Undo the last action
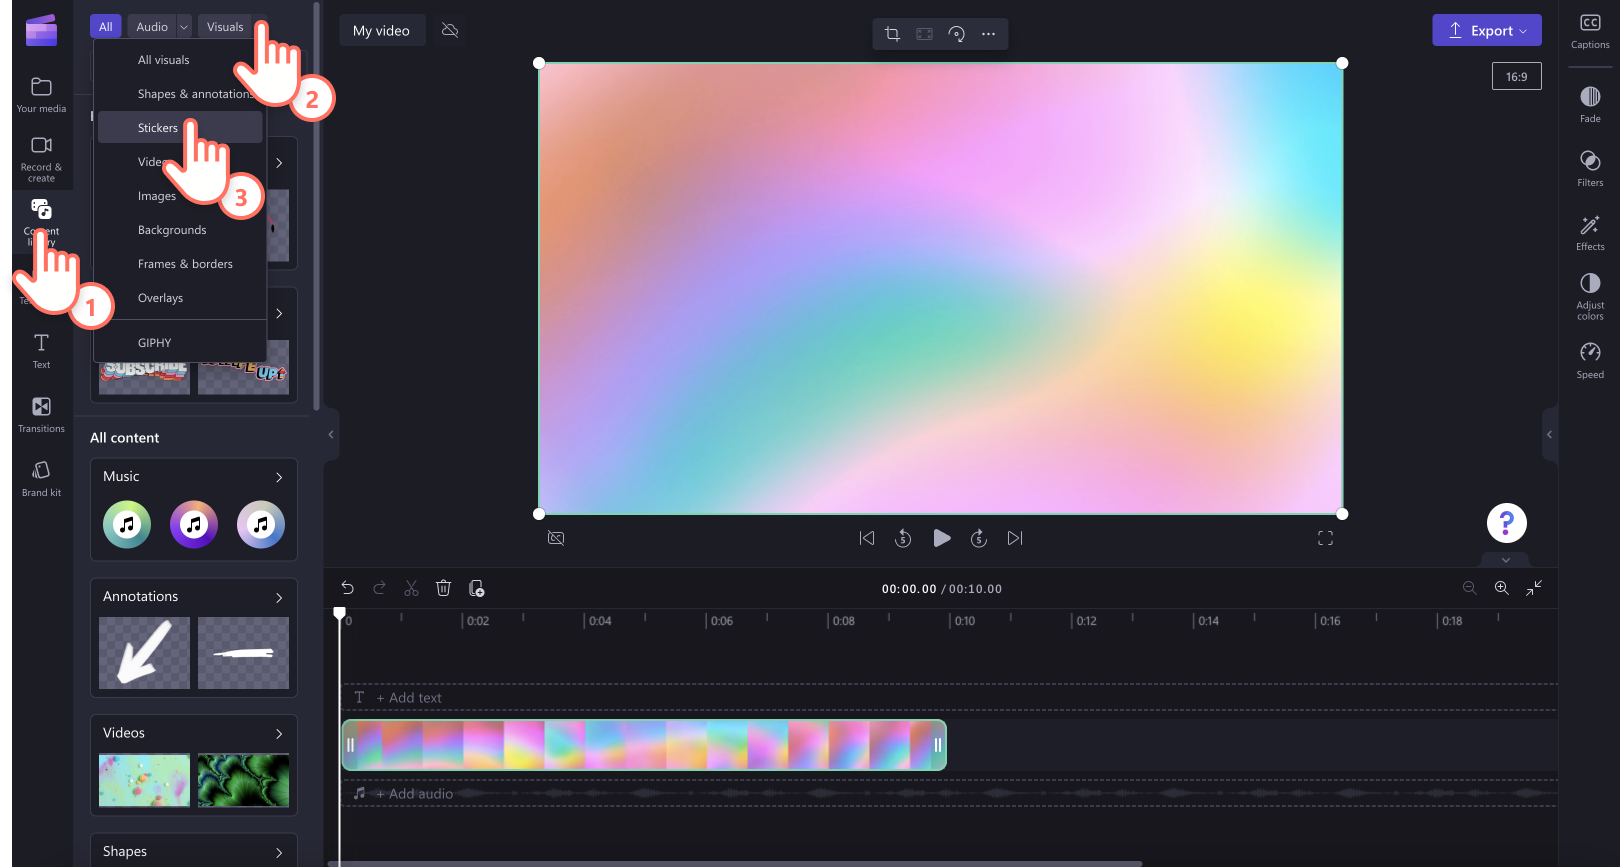Image resolution: width=1620 pixels, height=867 pixels. [347, 588]
